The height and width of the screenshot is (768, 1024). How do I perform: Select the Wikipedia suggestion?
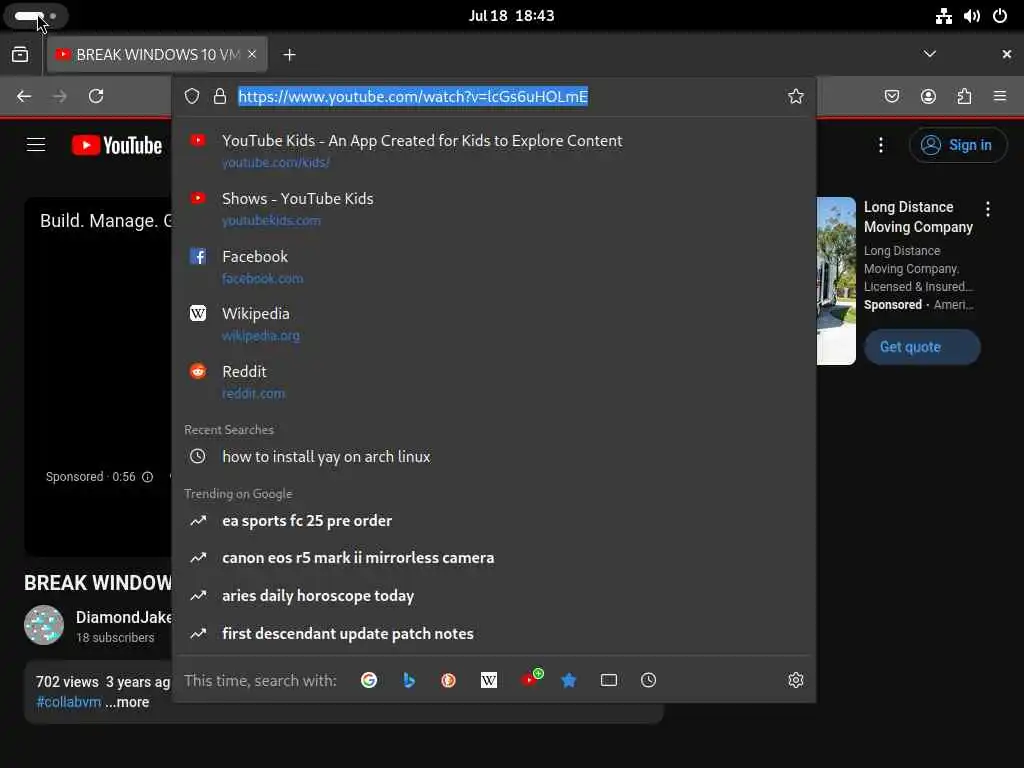pyautogui.click(x=494, y=324)
